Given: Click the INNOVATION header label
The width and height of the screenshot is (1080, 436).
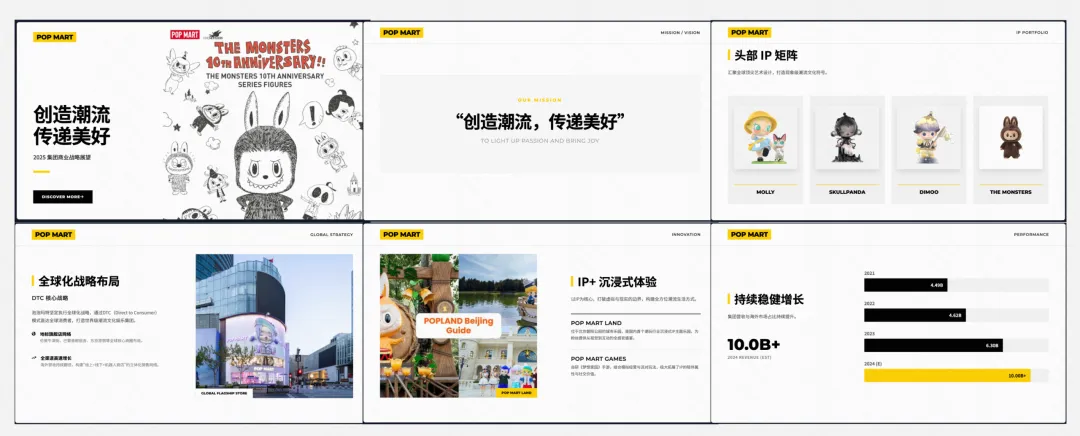Looking at the screenshot, I should click(686, 234).
